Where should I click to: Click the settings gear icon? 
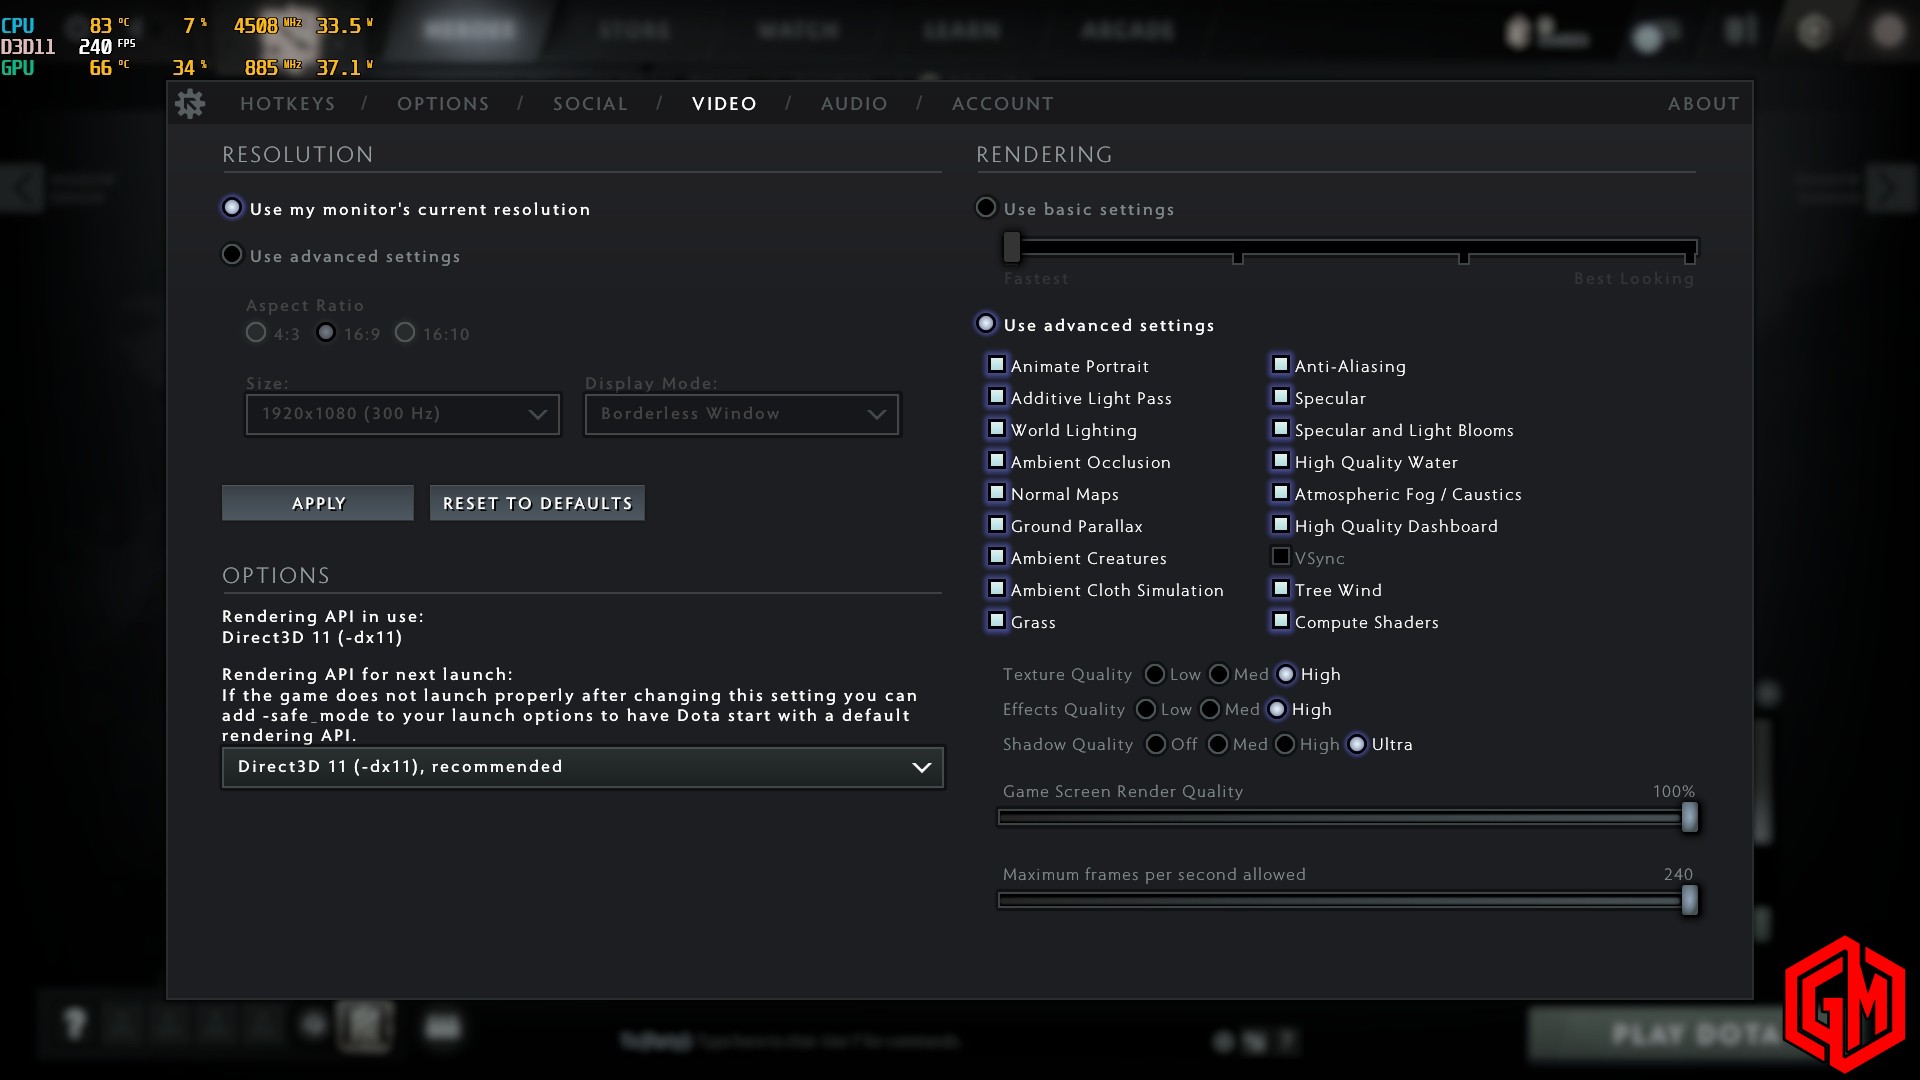(x=190, y=104)
